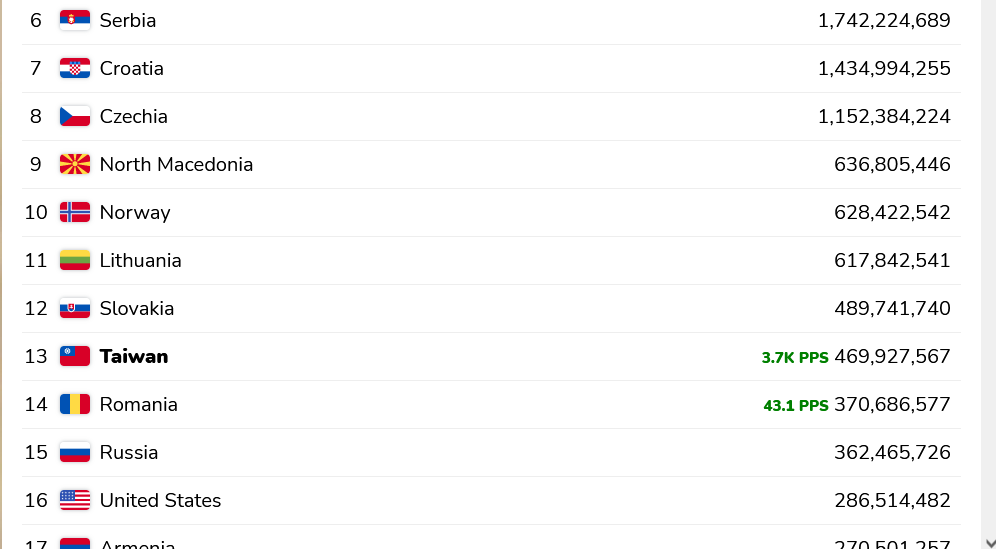Click the Norway flag icon
996x549 pixels.
click(x=75, y=212)
